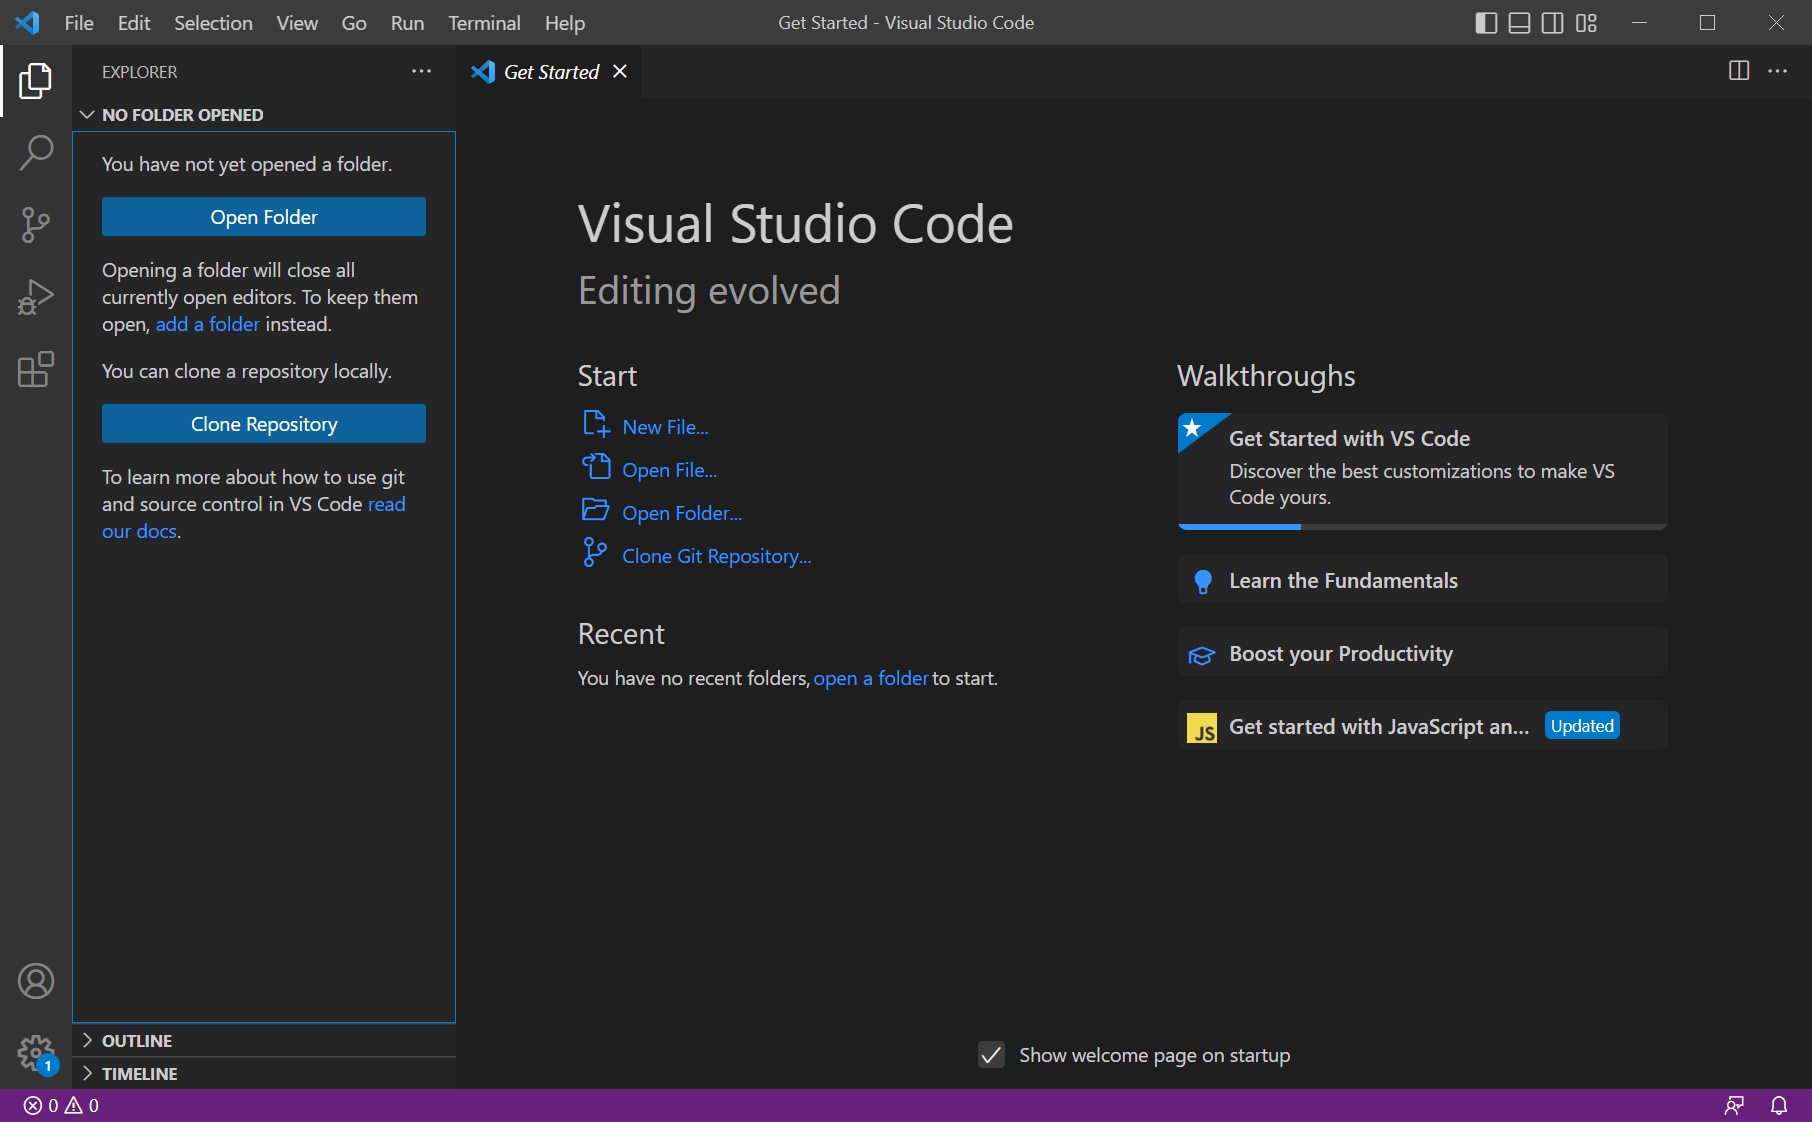Close the Get Started tab
Viewport: 1812px width, 1122px height.
click(x=620, y=71)
